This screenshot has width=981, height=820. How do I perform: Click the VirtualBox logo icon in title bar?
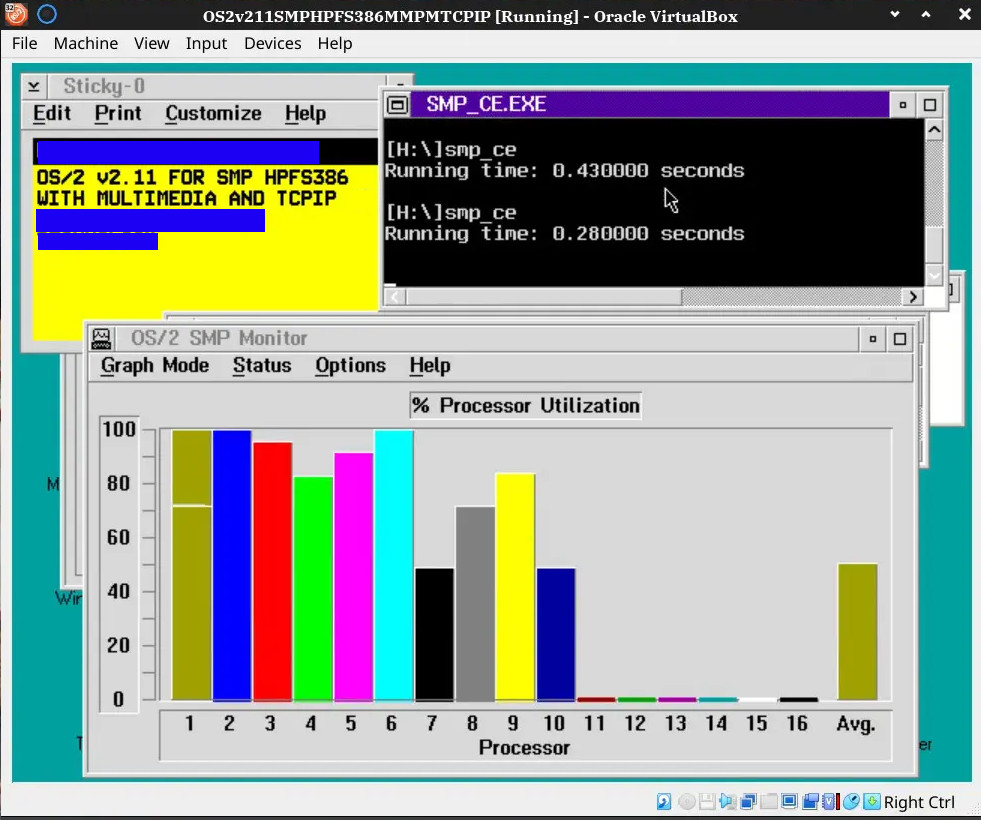click(x=15, y=14)
